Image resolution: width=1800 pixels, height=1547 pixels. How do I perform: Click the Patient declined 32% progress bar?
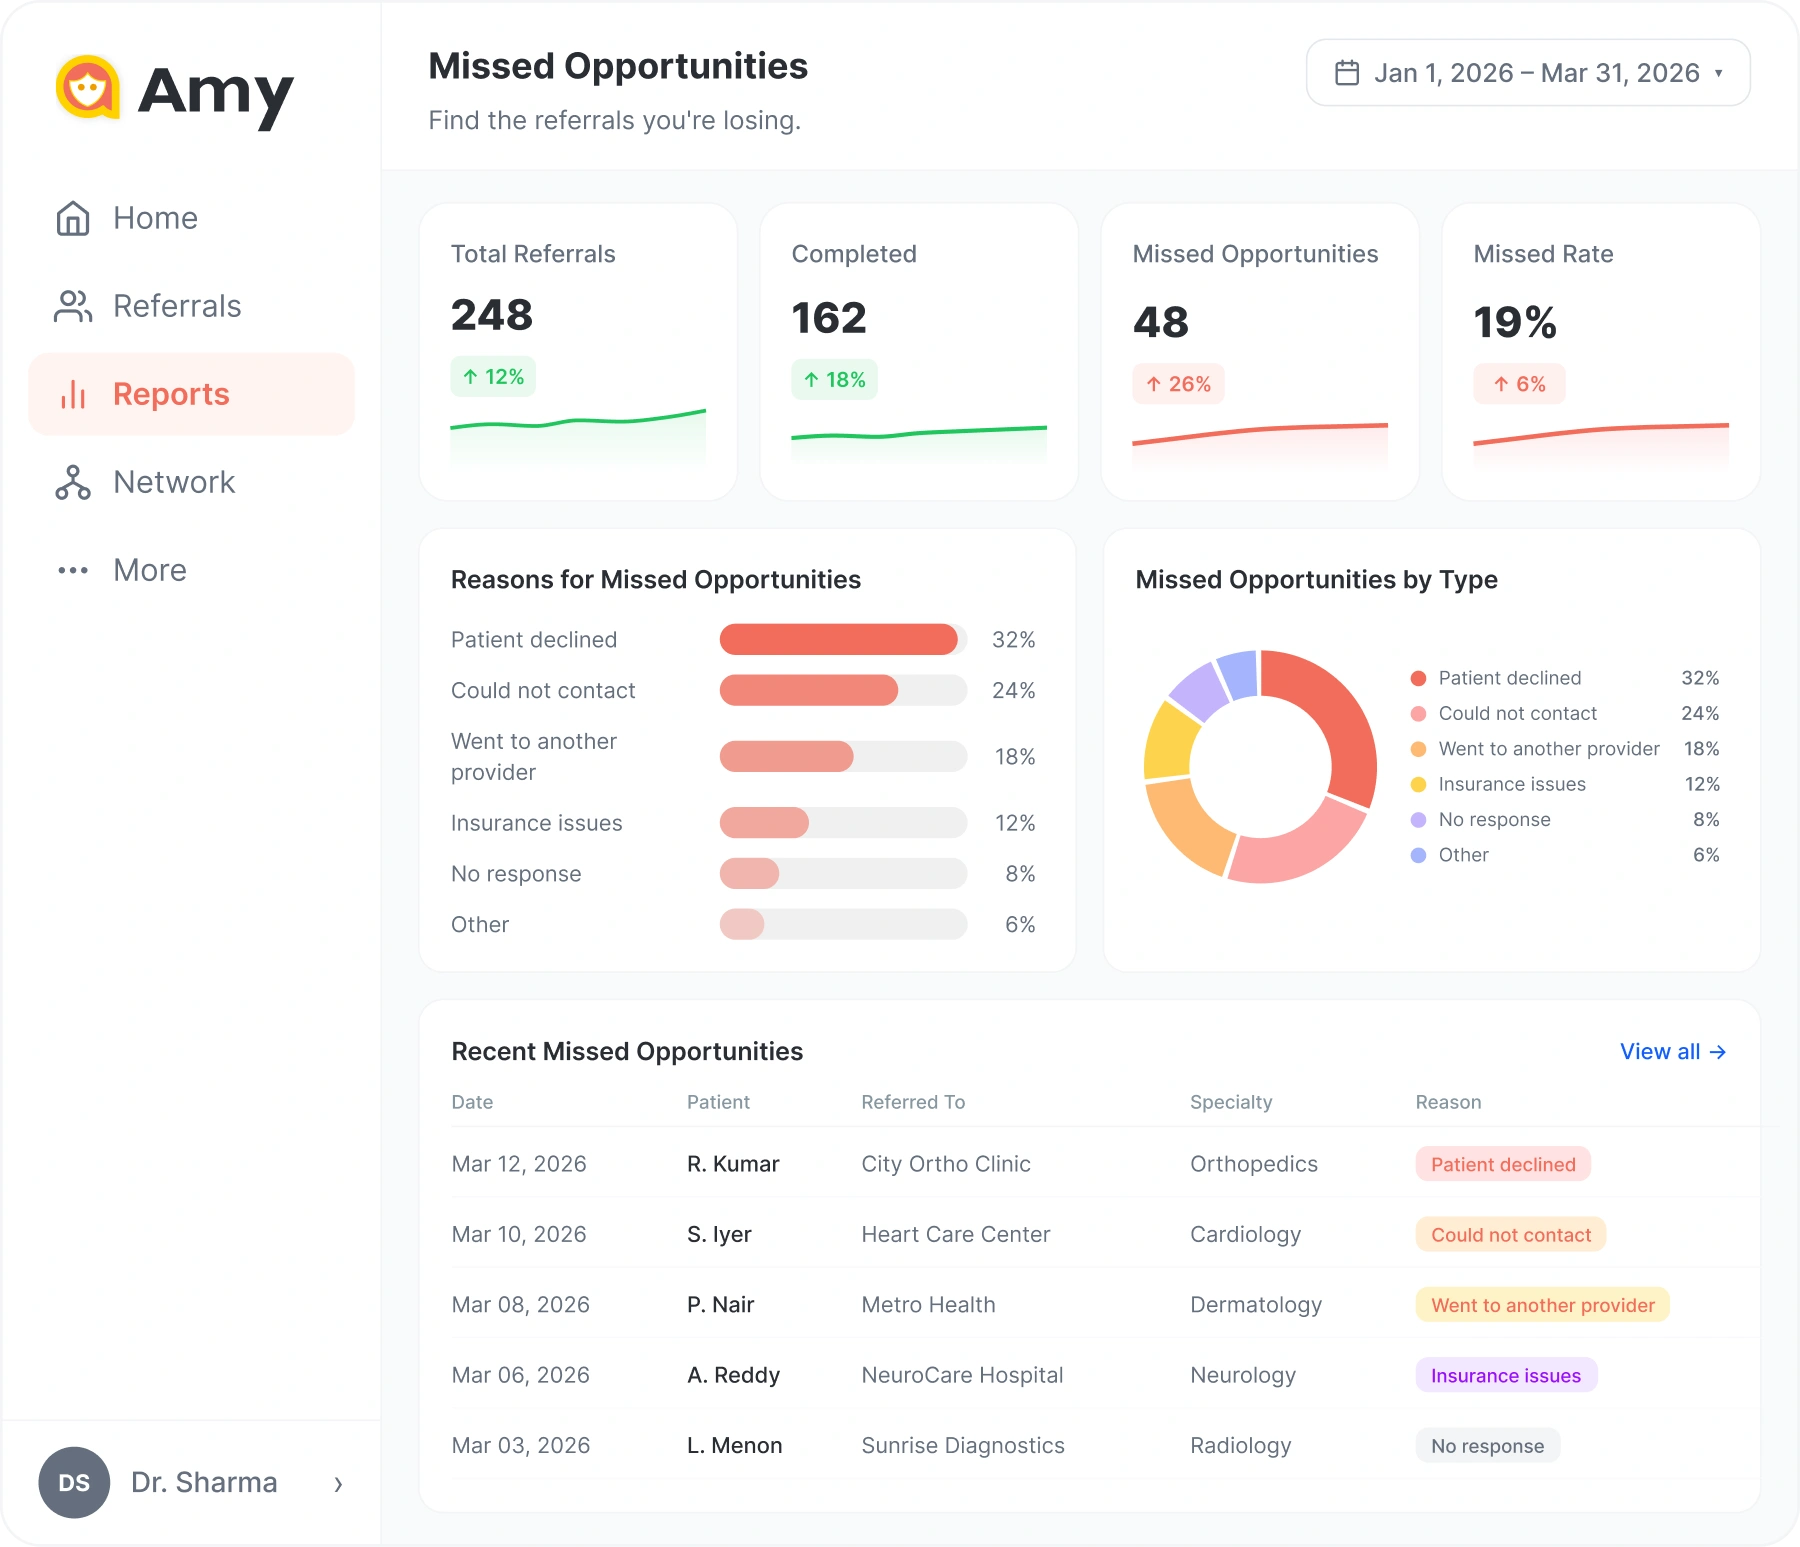(x=843, y=640)
